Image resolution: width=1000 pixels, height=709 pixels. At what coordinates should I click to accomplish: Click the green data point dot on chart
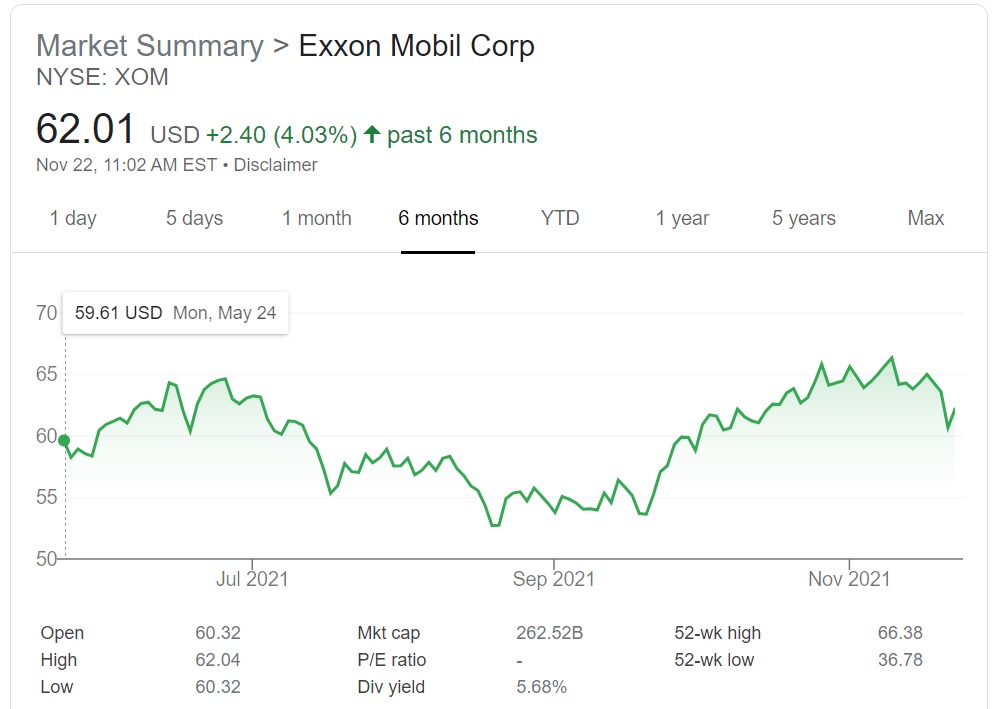[65, 440]
